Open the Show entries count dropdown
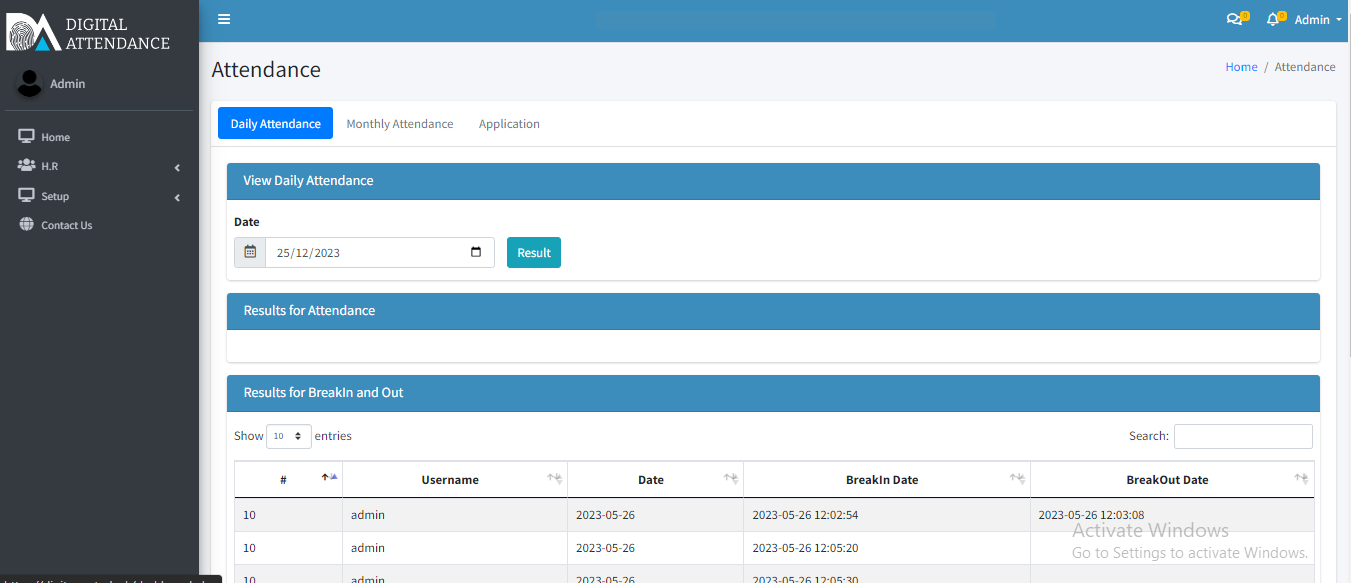The image size is (1351, 583). click(x=288, y=436)
